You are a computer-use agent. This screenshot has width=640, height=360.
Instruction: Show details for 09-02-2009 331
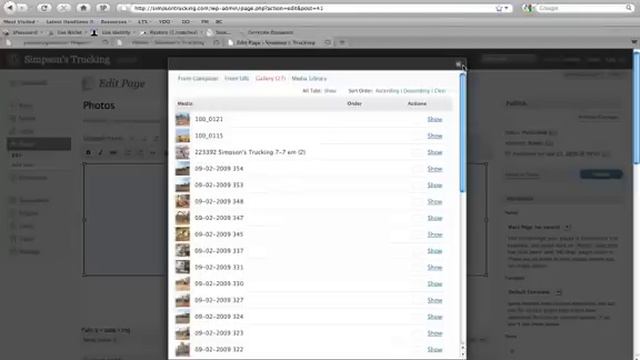[435, 267]
